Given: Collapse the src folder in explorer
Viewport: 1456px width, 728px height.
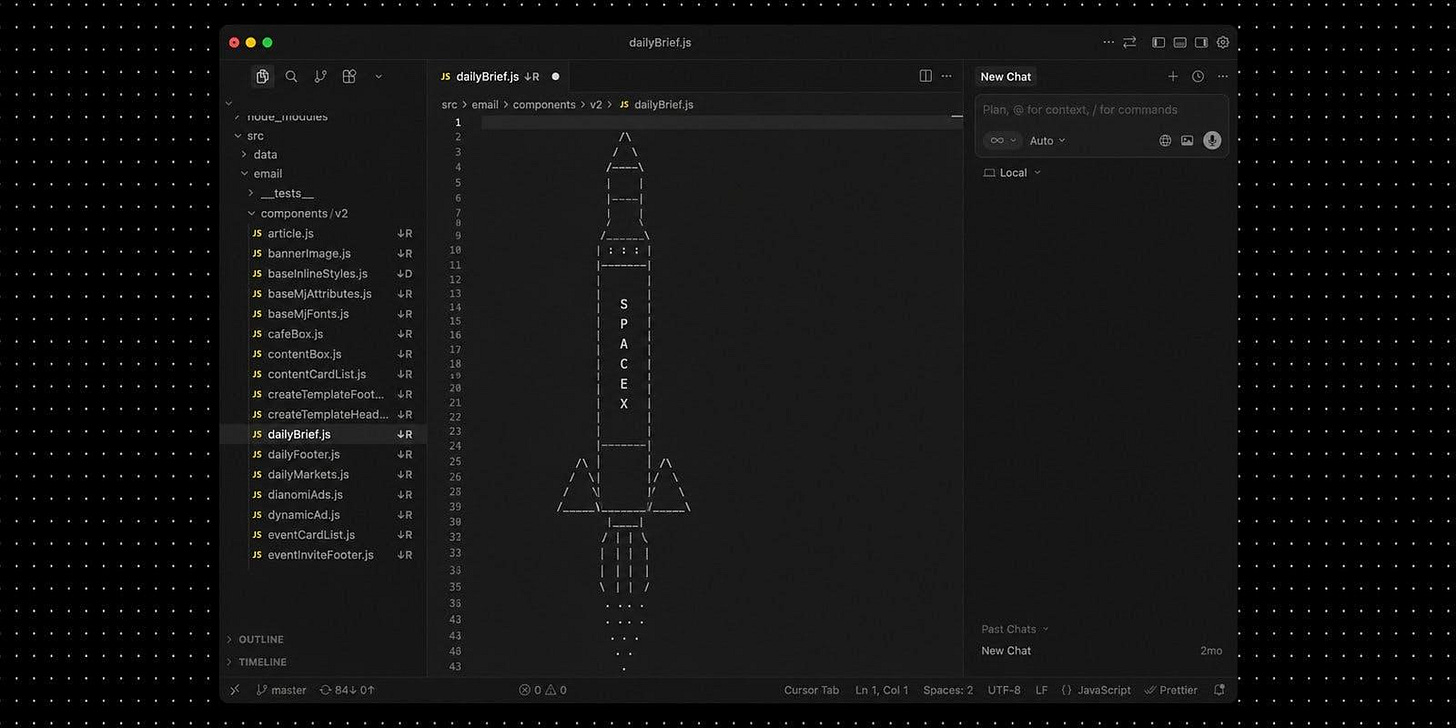Looking at the screenshot, I should [255, 136].
